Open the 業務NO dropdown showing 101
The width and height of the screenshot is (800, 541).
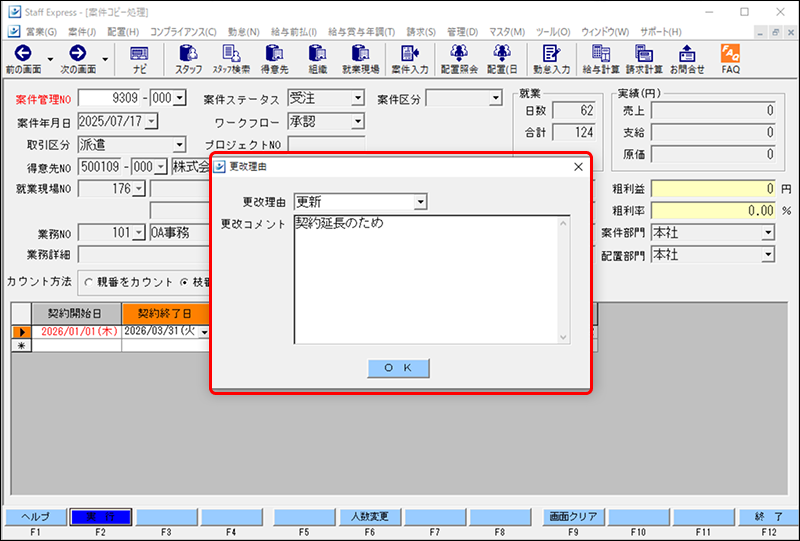point(139,233)
